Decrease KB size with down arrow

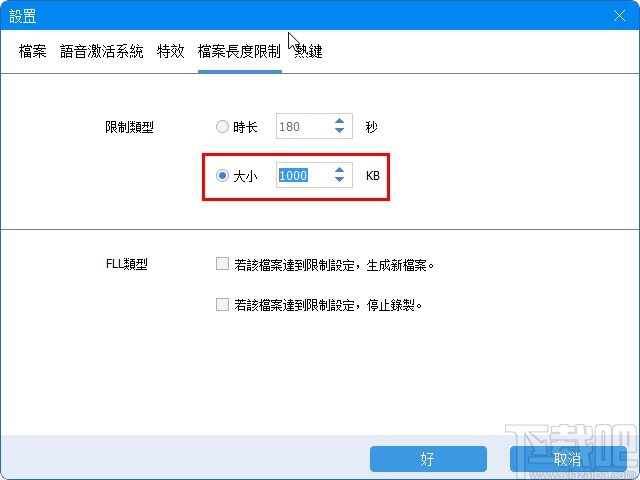(x=340, y=180)
